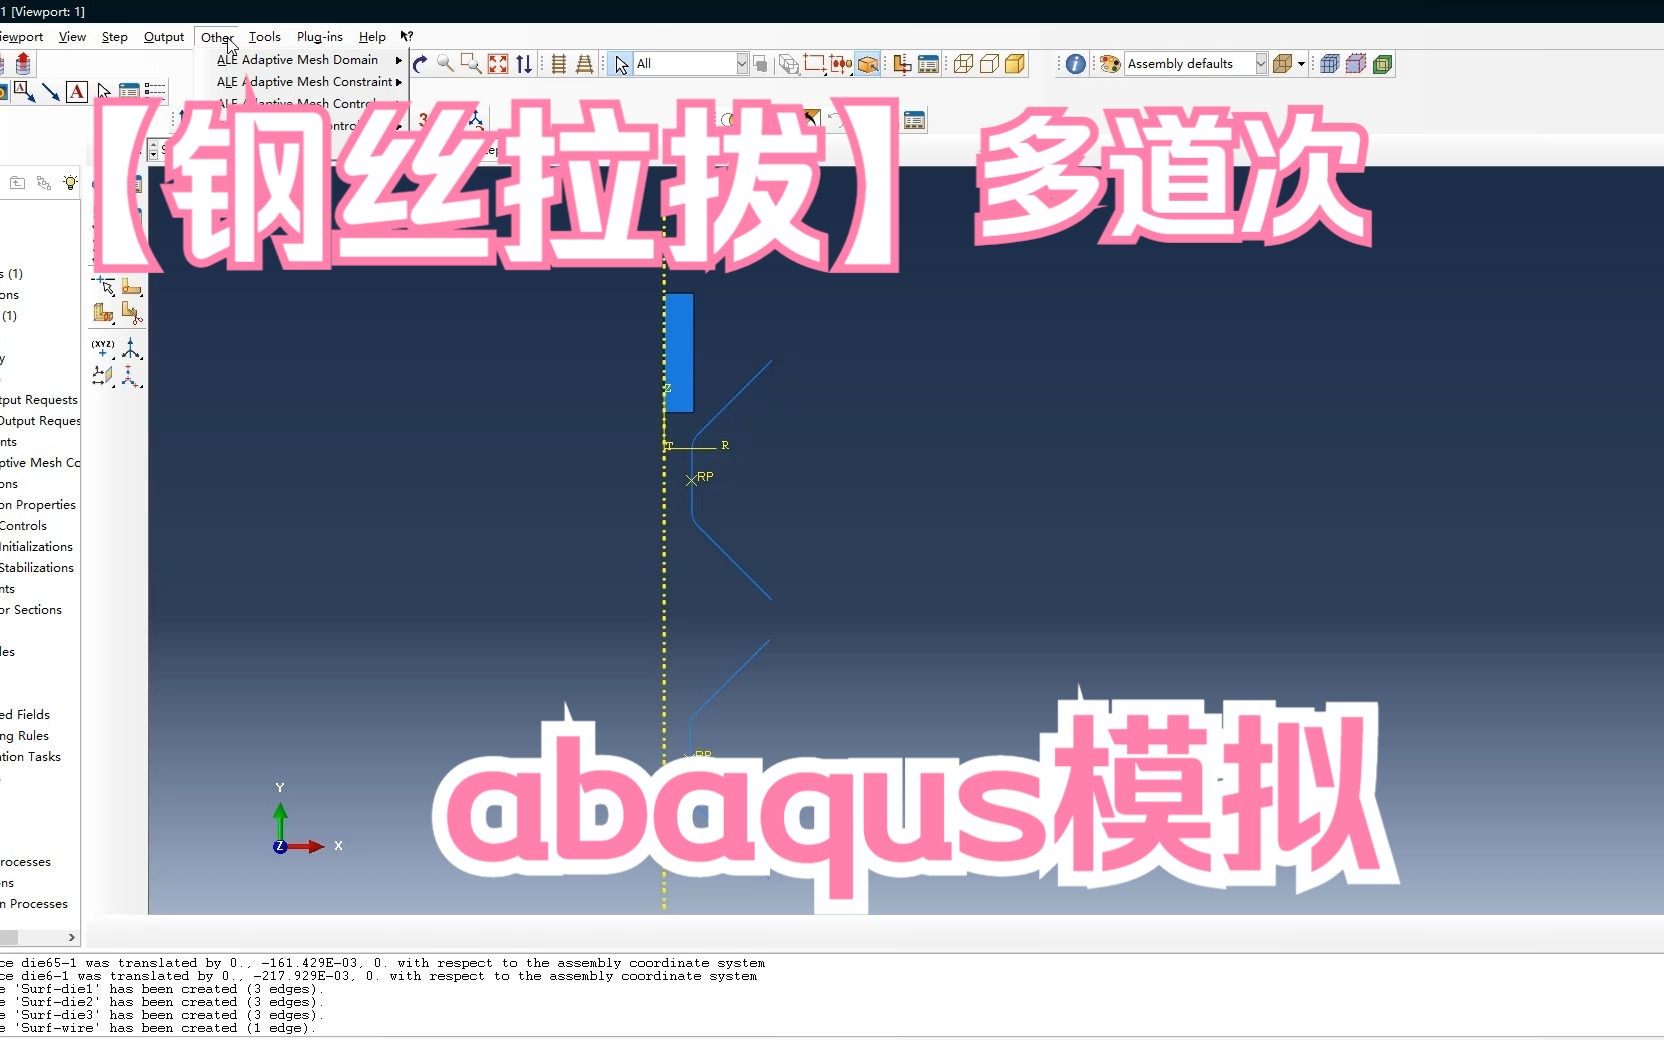This screenshot has height=1040, width=1664.
Task: Click the translucent cube display icon
Action: coord(1356,64)
